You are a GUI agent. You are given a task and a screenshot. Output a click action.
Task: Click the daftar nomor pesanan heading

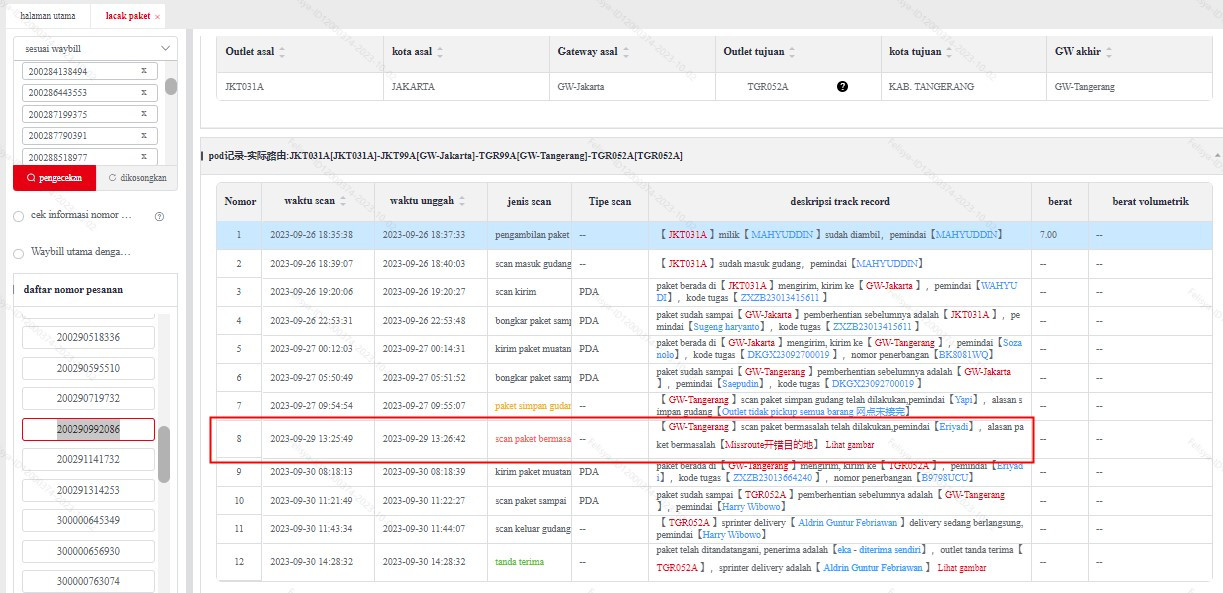click(73, 290)
